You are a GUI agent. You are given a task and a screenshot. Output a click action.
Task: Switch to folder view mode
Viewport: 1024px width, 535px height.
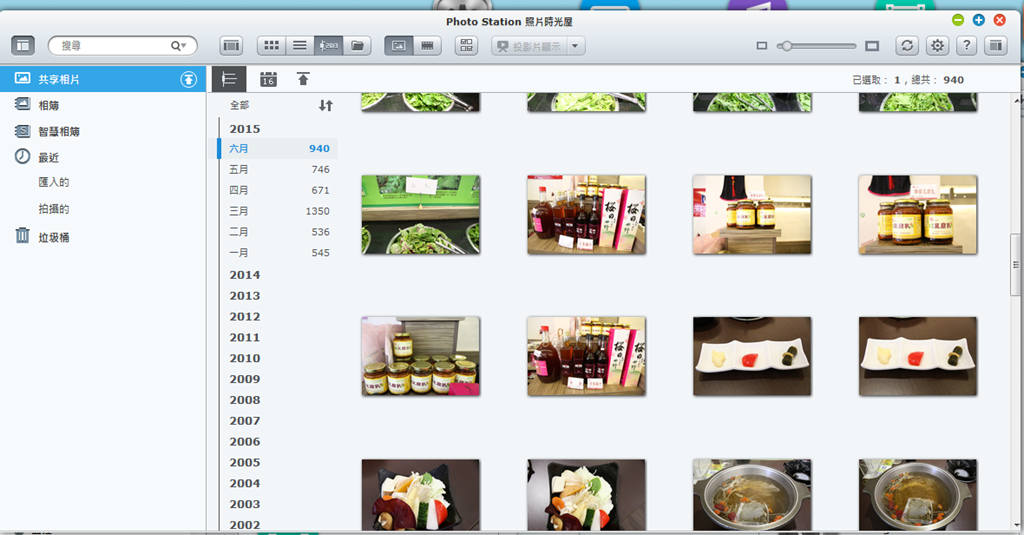[357, 46]
